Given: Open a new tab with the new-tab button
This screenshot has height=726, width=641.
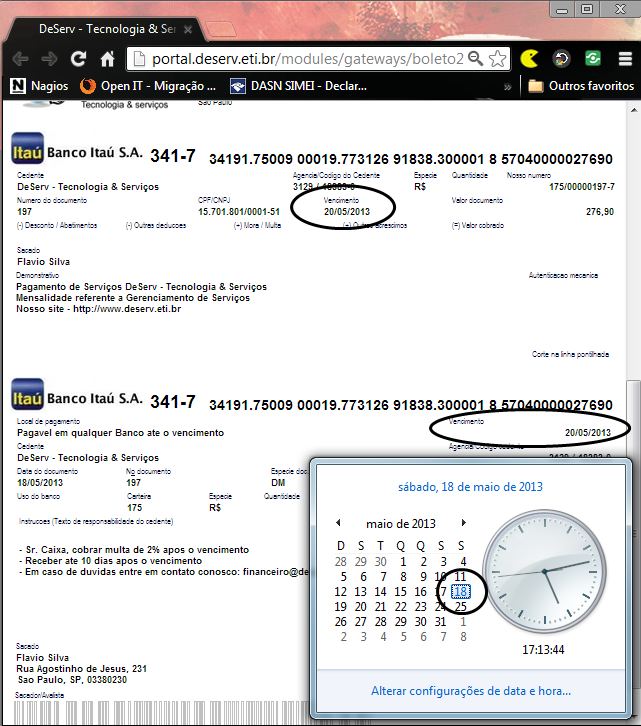Looking at the screenshot, I should click(220, 29).
